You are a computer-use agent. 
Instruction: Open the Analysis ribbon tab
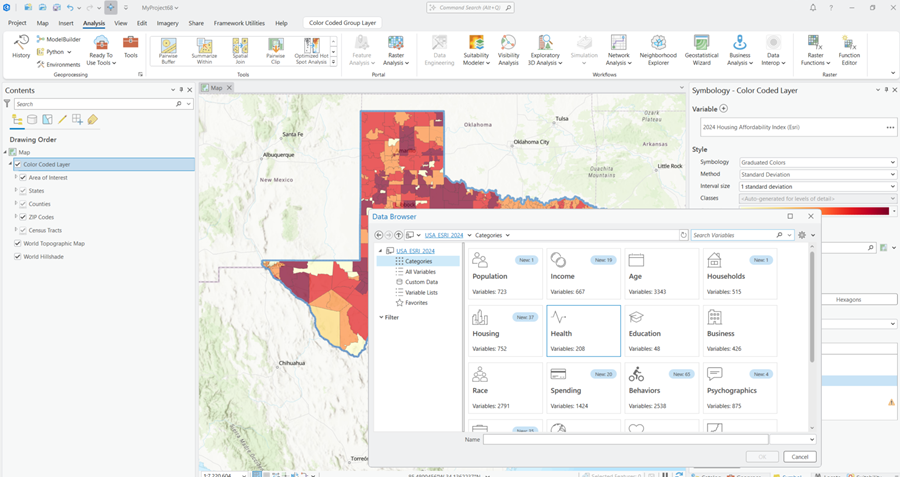94,24
